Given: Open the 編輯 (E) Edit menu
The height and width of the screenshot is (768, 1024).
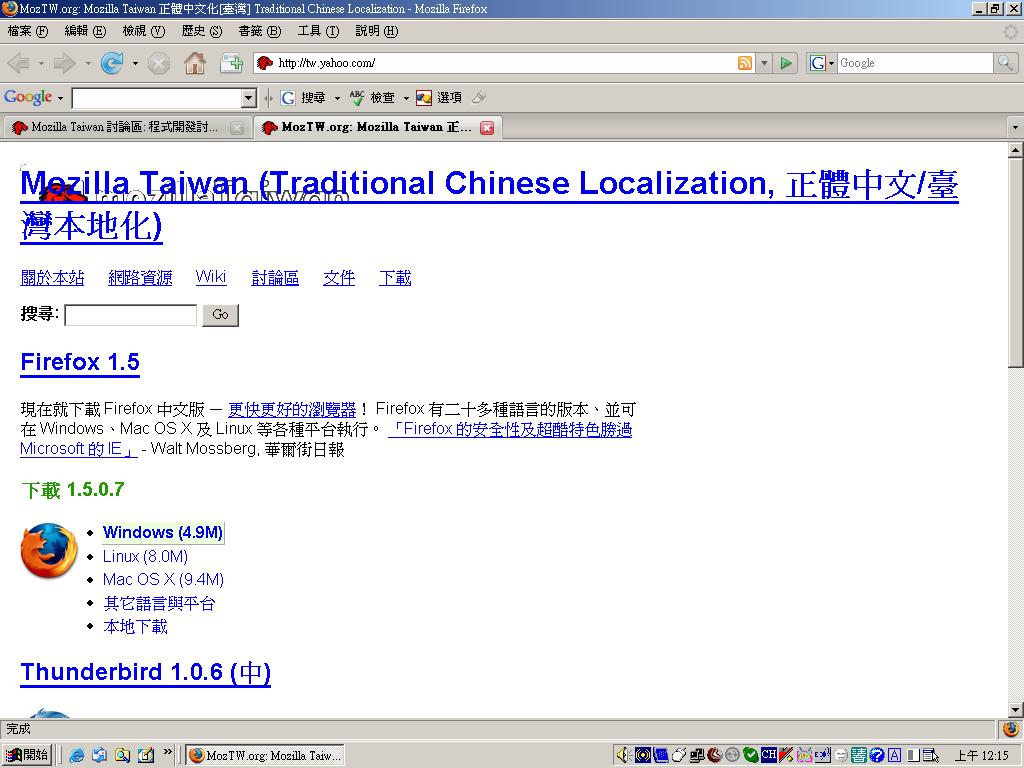Looking at the screenshot, I should (x=85, y=31).
